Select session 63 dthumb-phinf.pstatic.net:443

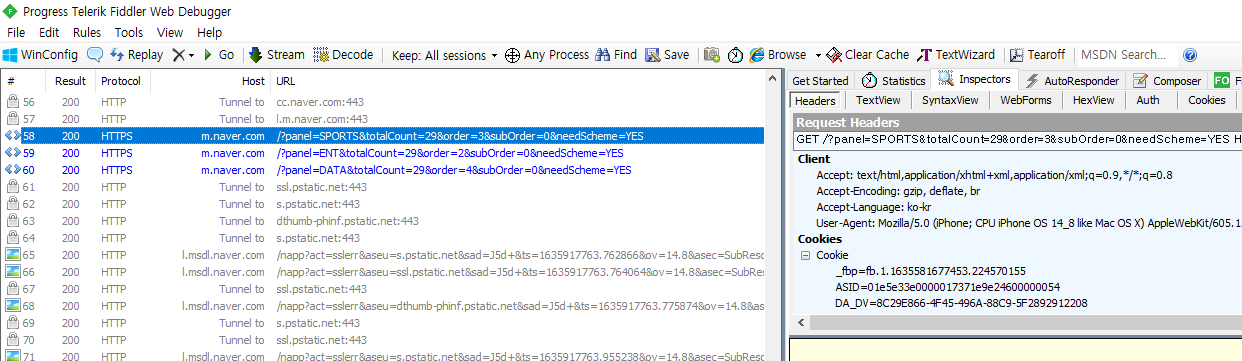[x=383, y=221]
